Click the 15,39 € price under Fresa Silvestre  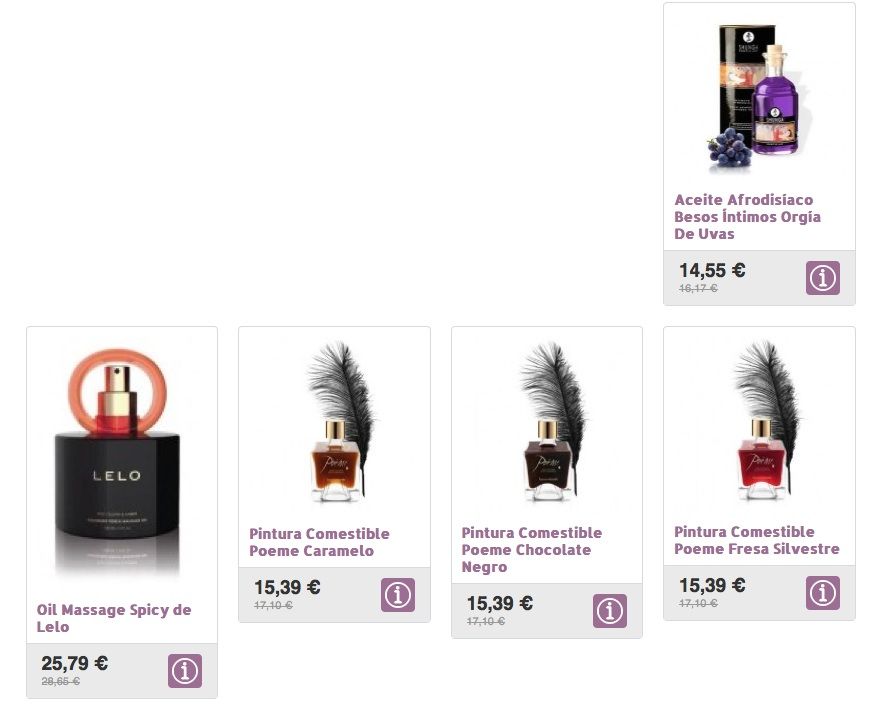pyautogui.click(x=712, y=585)
